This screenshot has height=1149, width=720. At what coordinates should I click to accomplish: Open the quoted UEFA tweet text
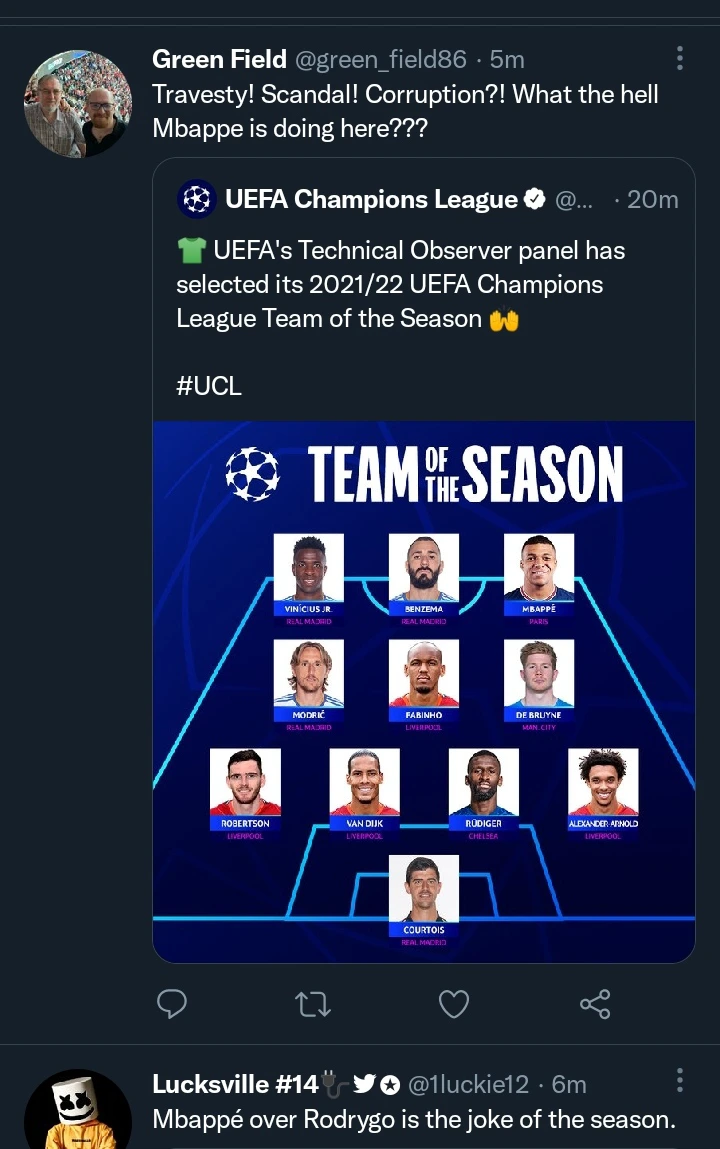coord(390,284)
